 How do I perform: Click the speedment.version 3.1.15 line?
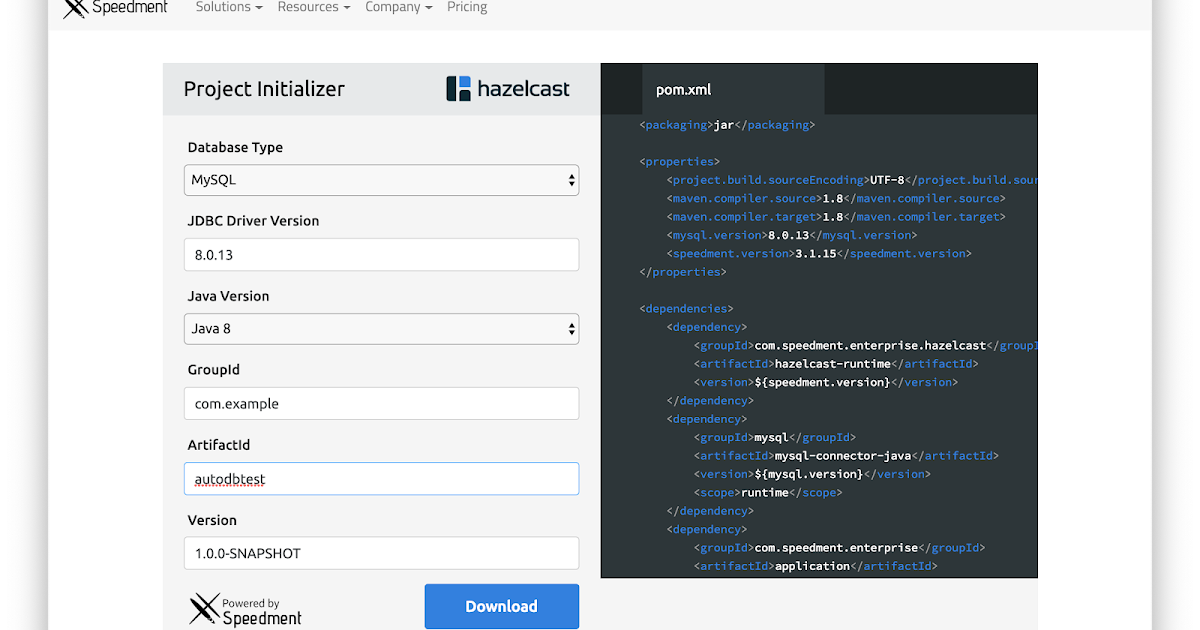[819, 253]
